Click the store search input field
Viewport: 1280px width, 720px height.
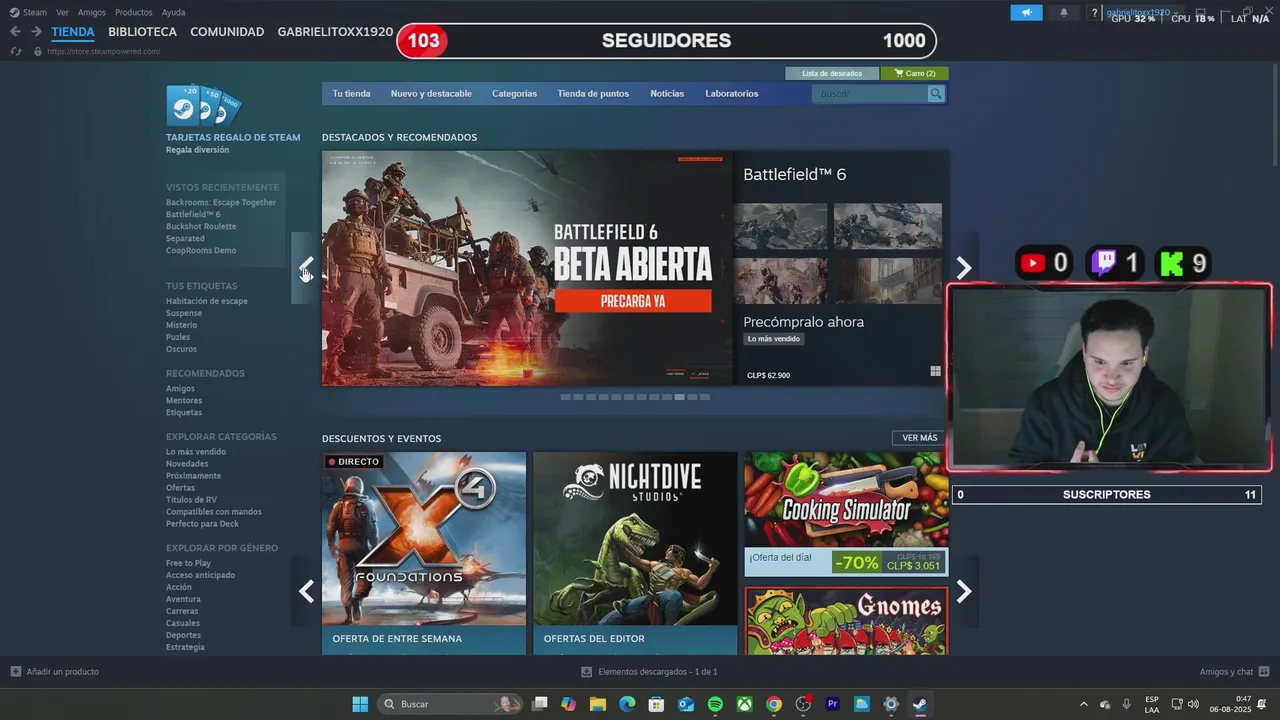(x=870, y=94)
